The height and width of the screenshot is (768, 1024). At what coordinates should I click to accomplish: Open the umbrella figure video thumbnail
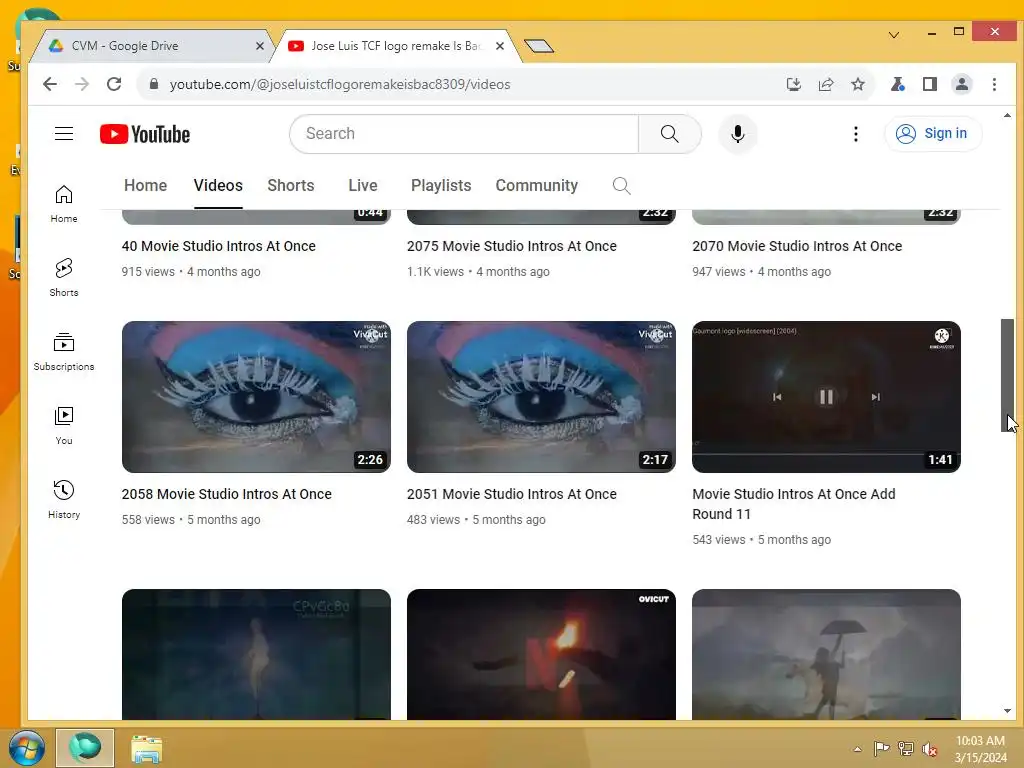pos(826,654)
